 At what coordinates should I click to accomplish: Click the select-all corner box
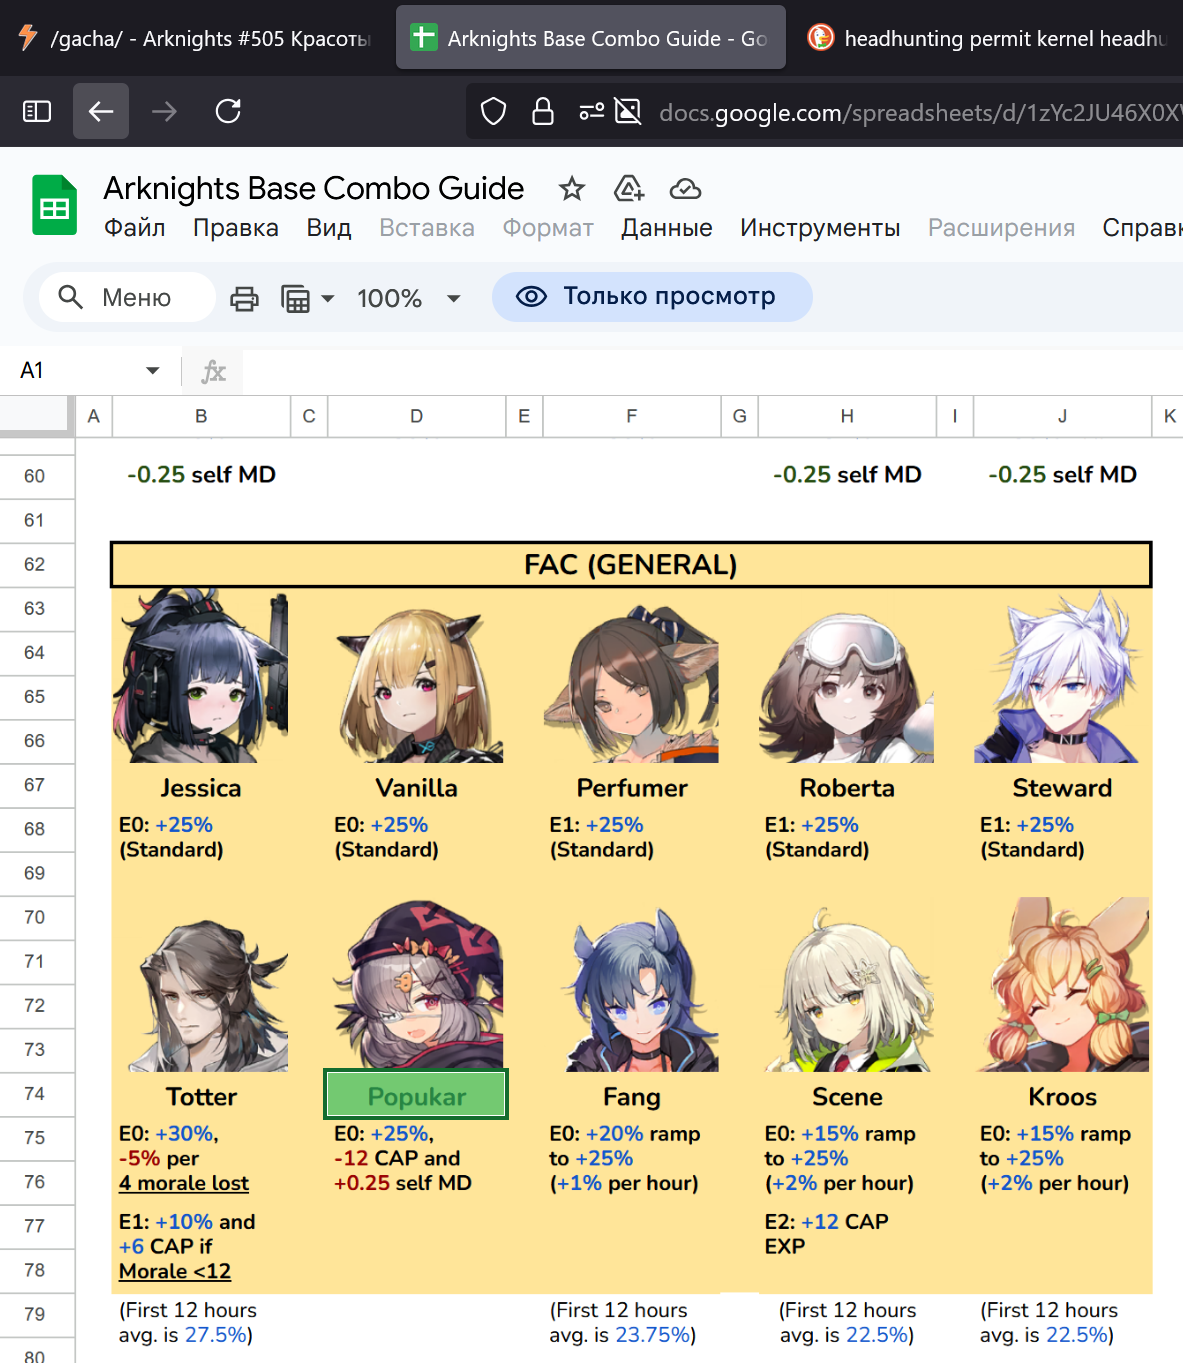(x=37, y=416)
